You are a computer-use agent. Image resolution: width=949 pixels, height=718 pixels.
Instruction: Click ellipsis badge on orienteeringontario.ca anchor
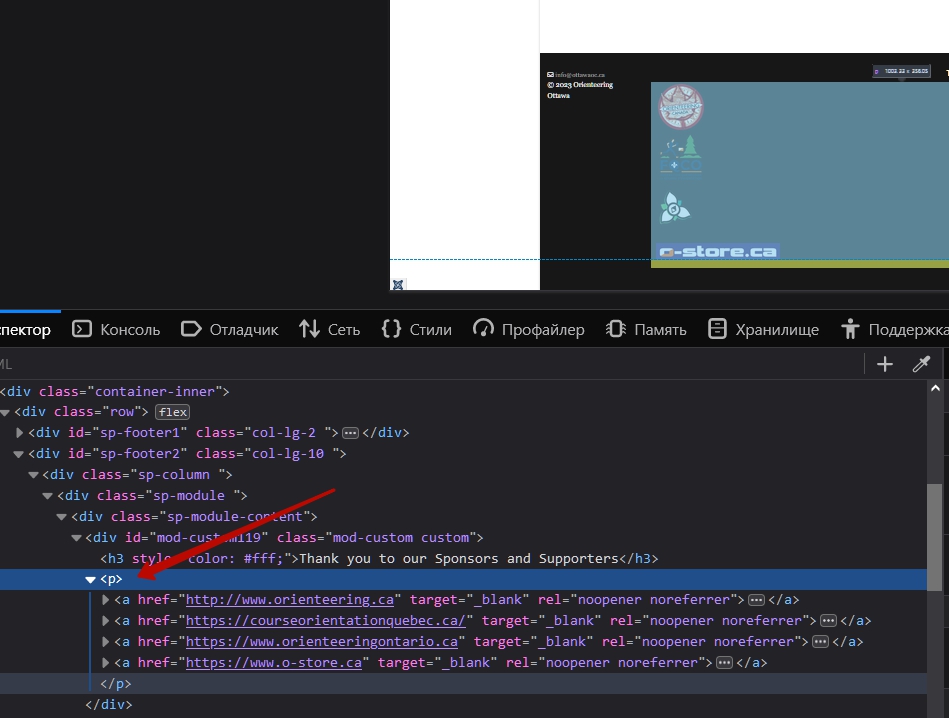tap(820, 642)
